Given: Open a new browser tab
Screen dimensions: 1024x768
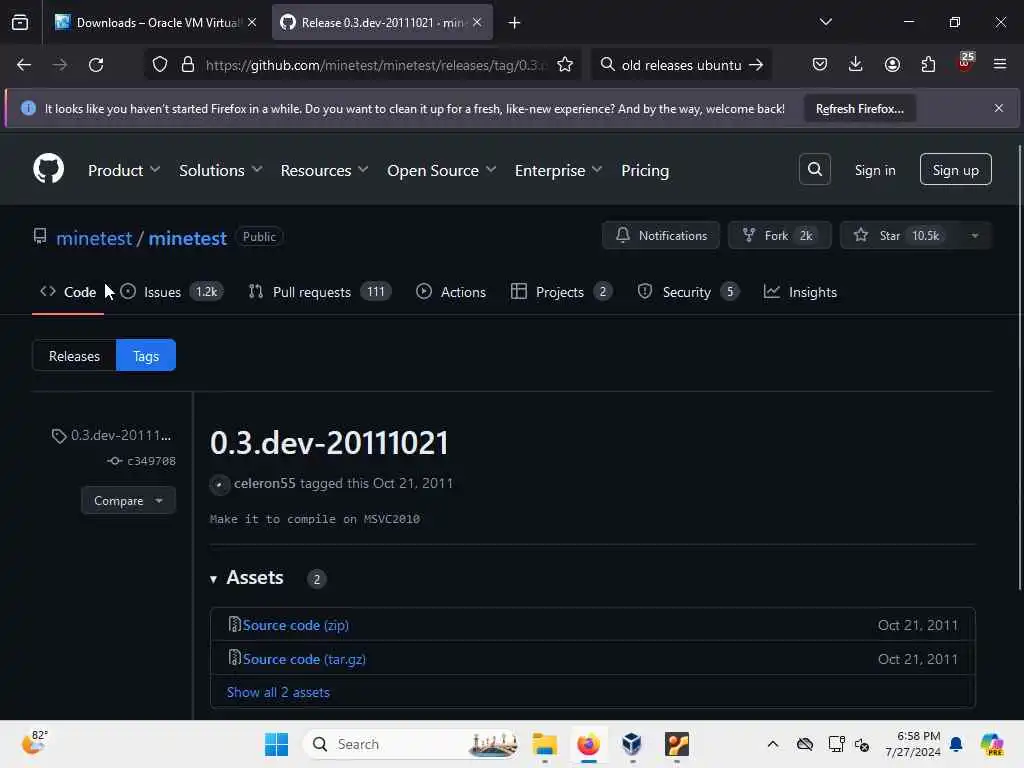Looking at the screenshot, I should coord(515,23).
